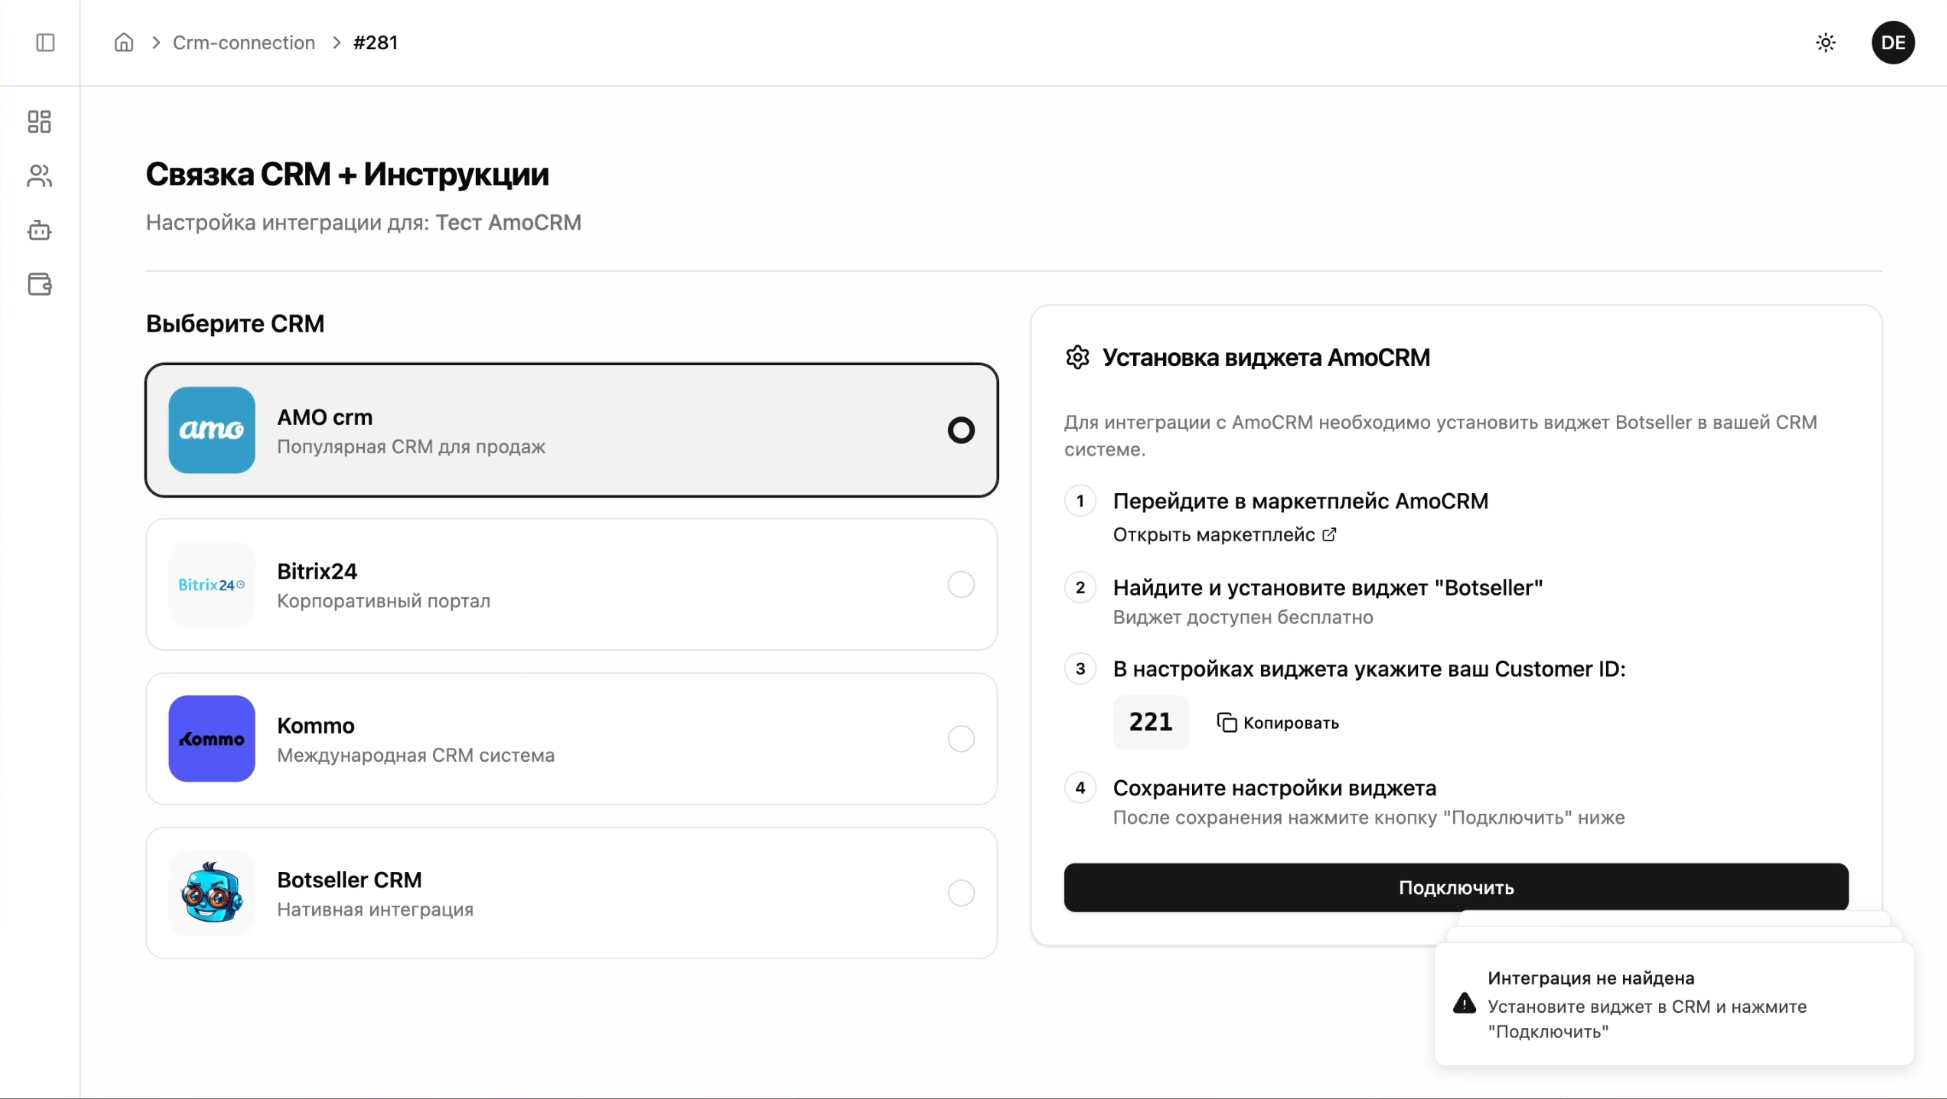Click the Подключить button
The height and width of the screenshot is (1099, 1947).
1455,888
